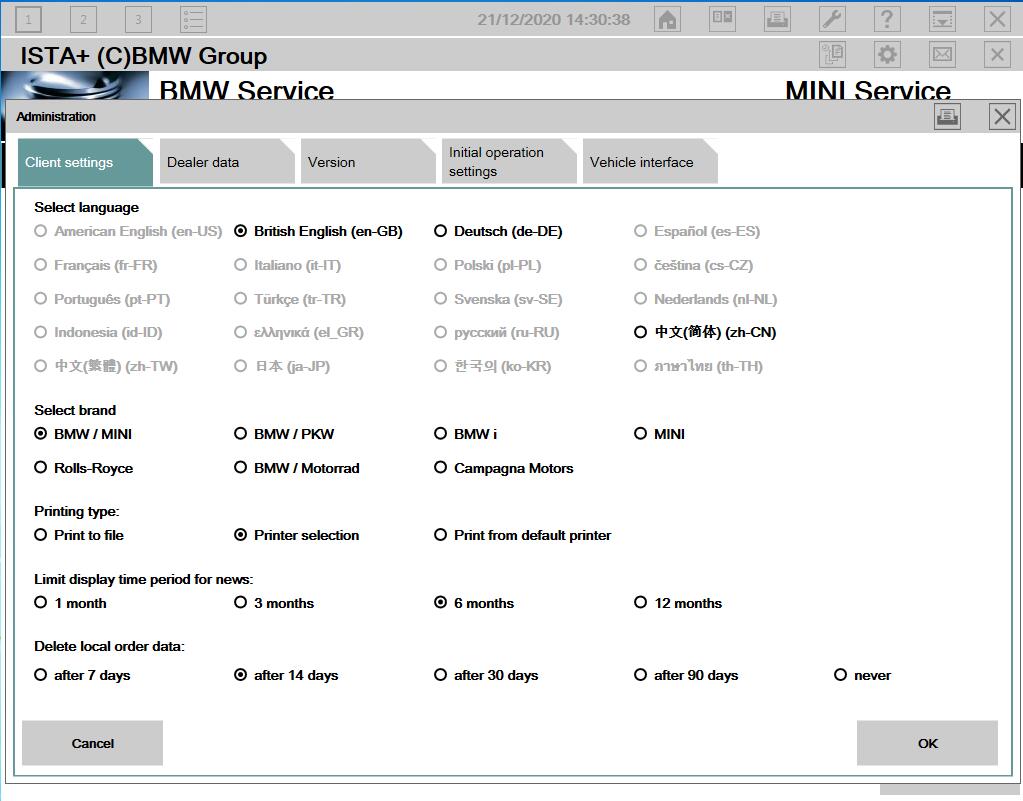Switch to Vehicle interface tab

coord(649,162)
